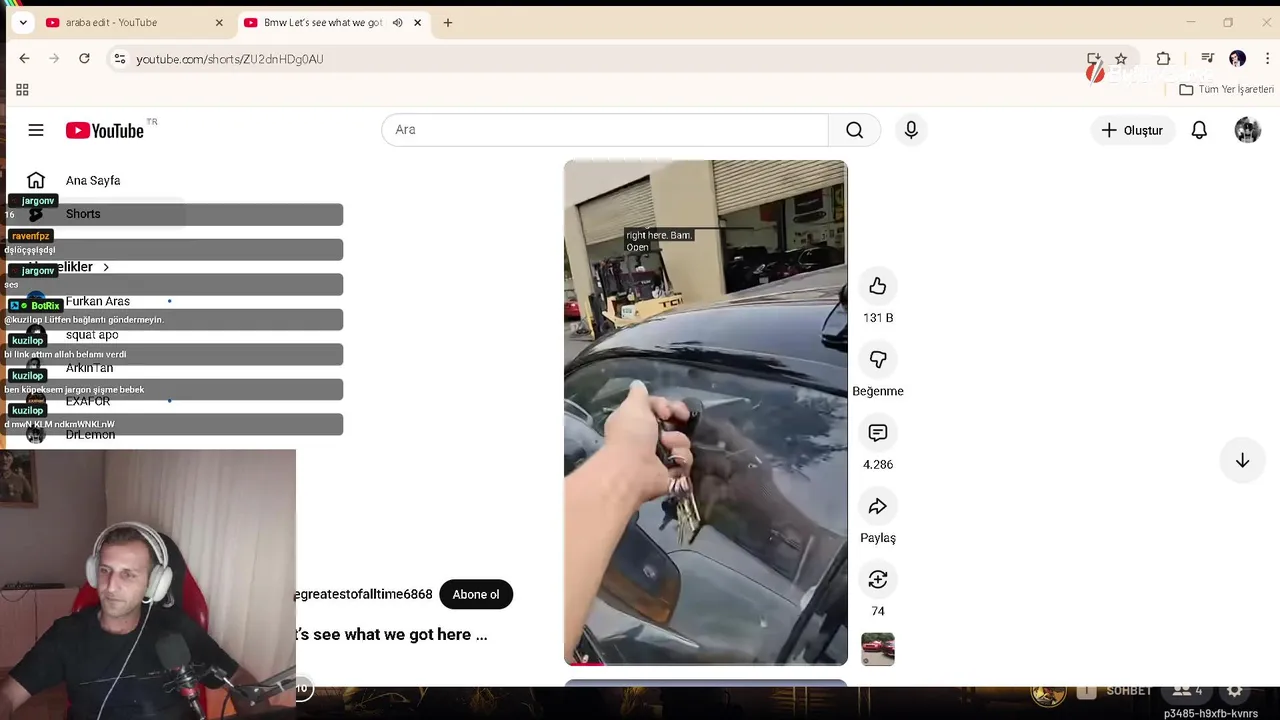Screen dimensions: 1280x720
Task: Subscribe with the Abone ol button
Action: click(476, 594)
